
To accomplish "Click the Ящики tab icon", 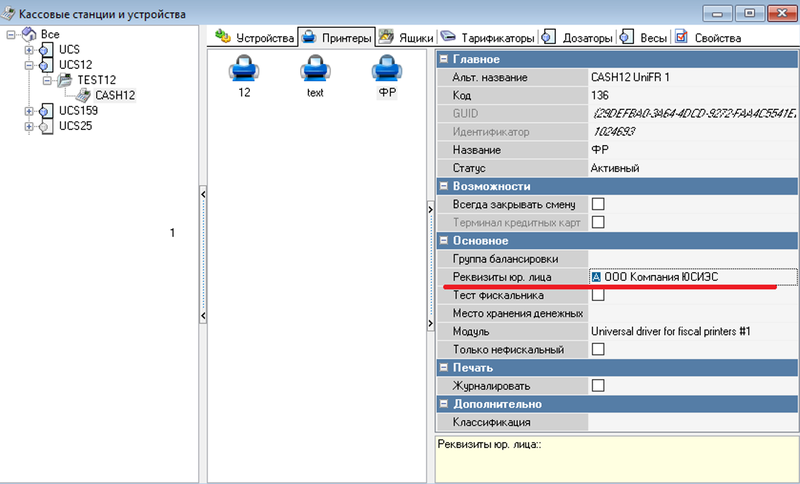I will click(x=386, y=36).
